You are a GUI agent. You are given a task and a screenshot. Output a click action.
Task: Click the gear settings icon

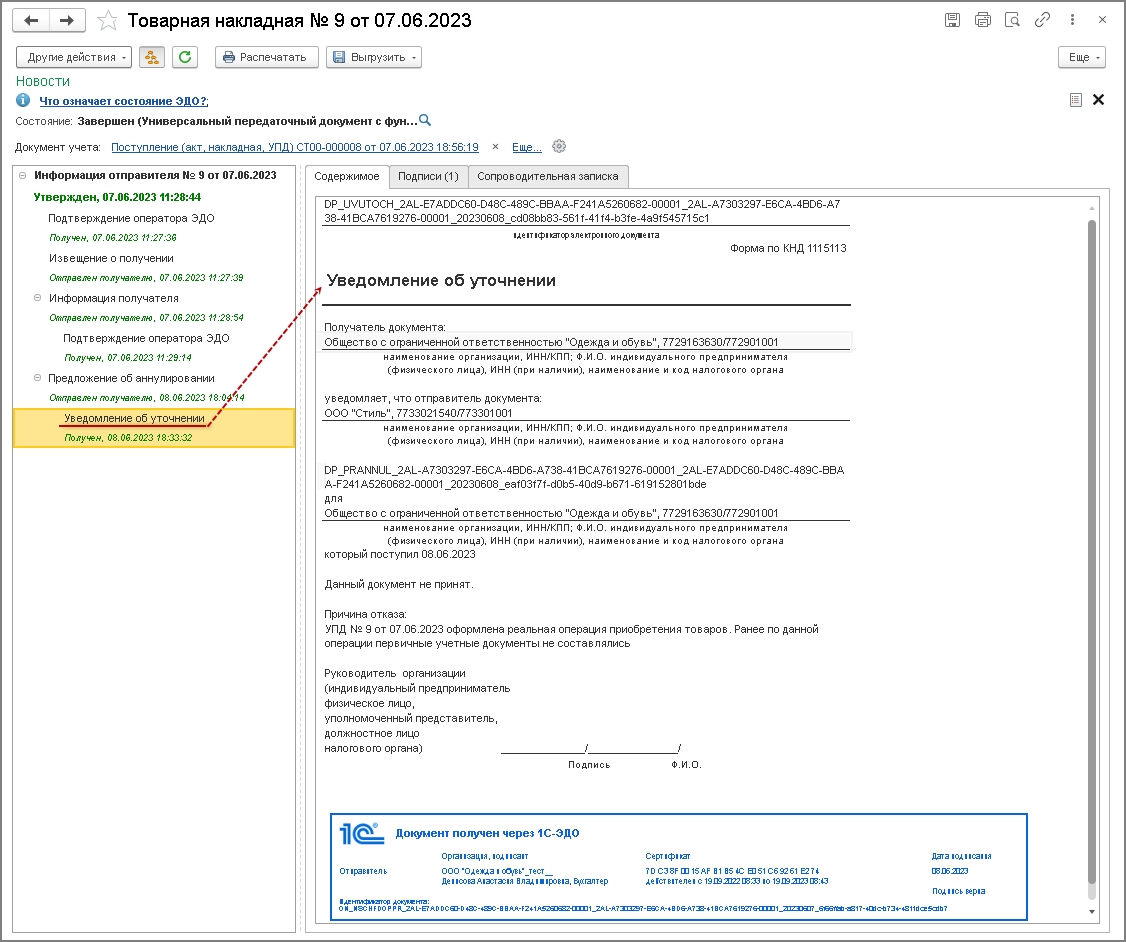point(559,146)
